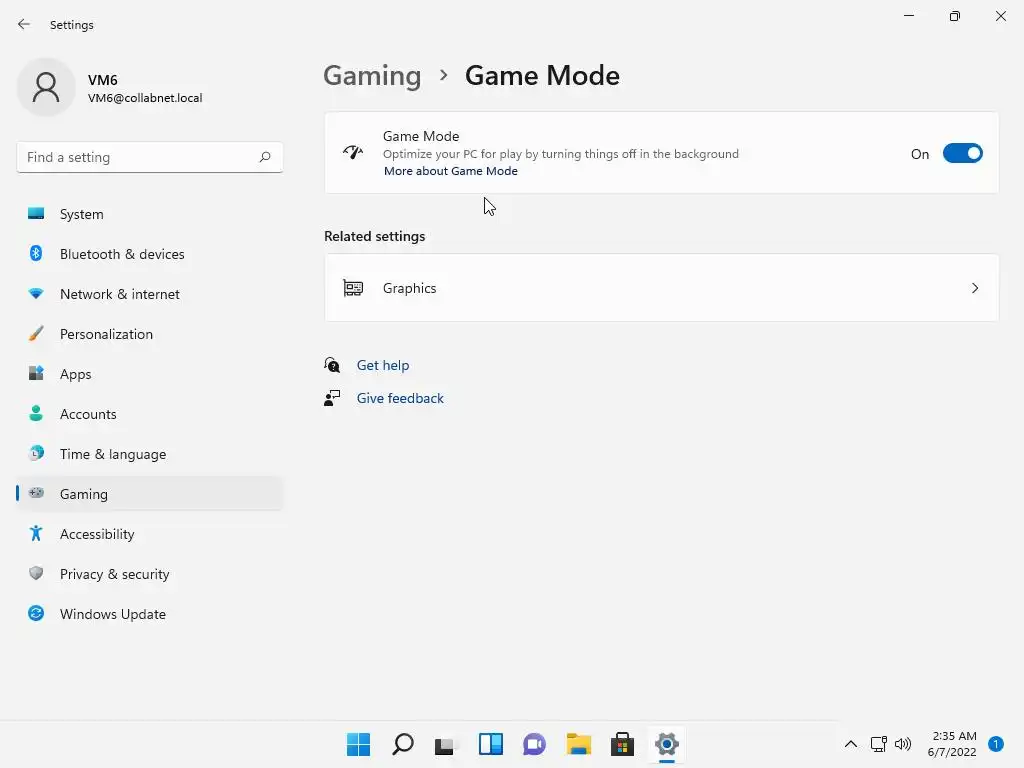Select the Gaming sidebar entry

(150, 493)
